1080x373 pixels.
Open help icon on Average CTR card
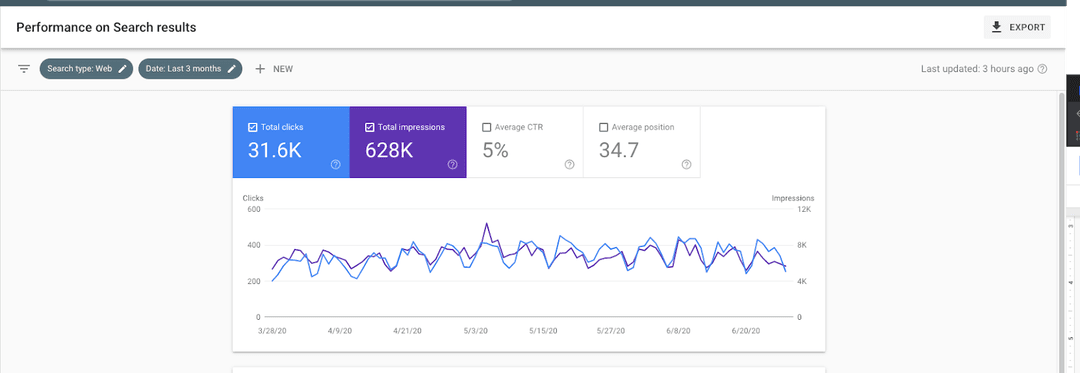pos(570,164)
